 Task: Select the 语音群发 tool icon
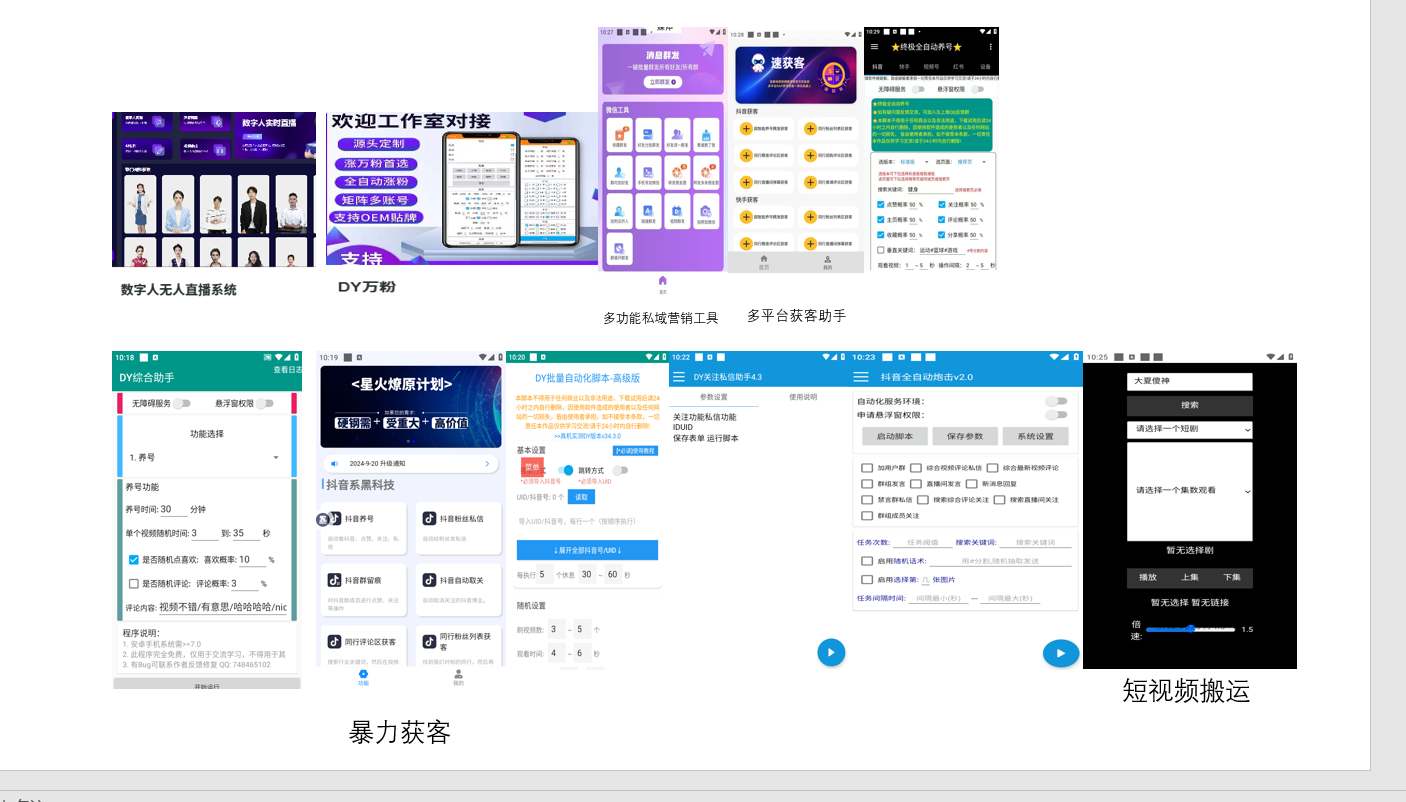pyautogui.click(x=647, y=211)
